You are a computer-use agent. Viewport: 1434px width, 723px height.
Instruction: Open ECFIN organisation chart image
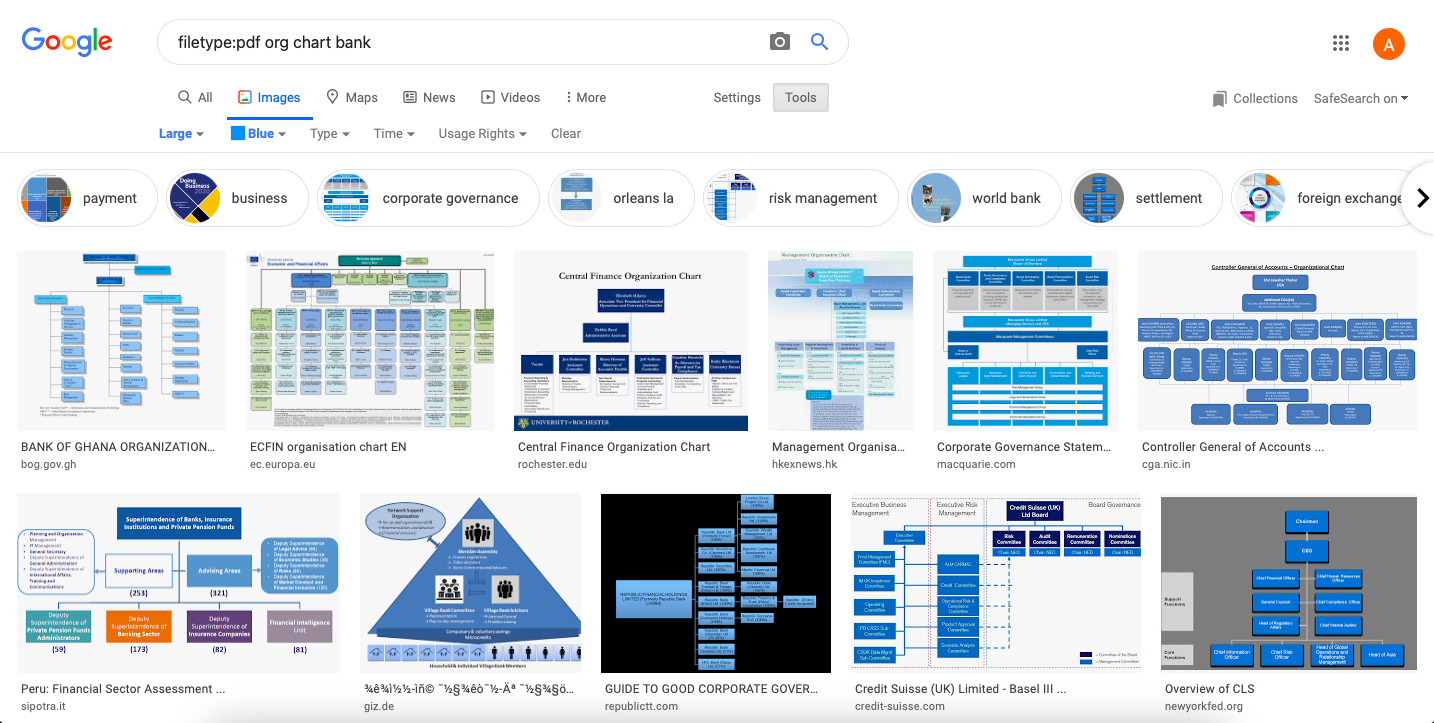point(370,341)
